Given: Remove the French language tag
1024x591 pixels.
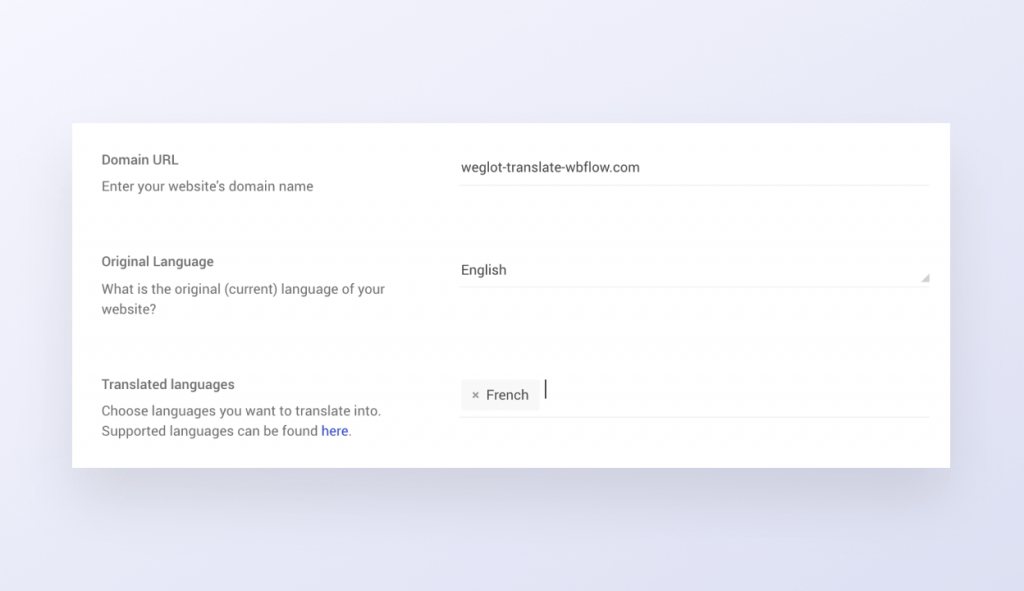Looking at the screenshot, I should click(475, 395).
